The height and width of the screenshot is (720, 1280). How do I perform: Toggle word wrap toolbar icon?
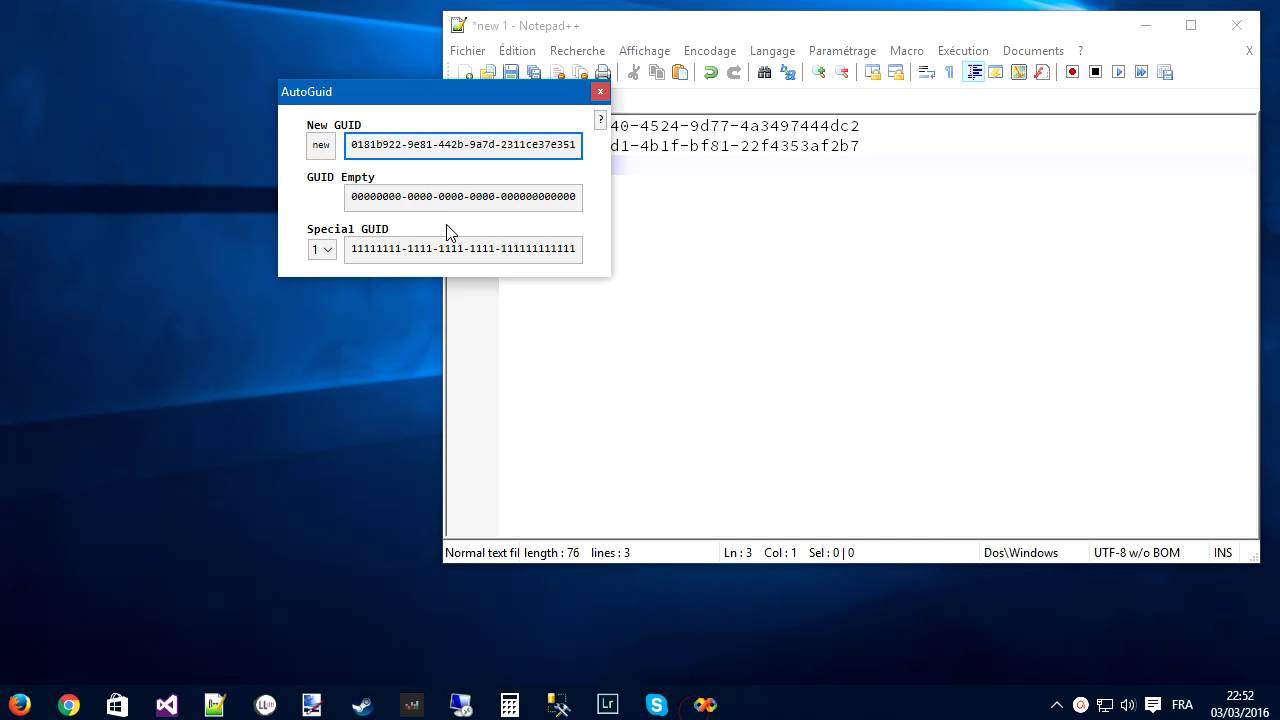[926, 72]
